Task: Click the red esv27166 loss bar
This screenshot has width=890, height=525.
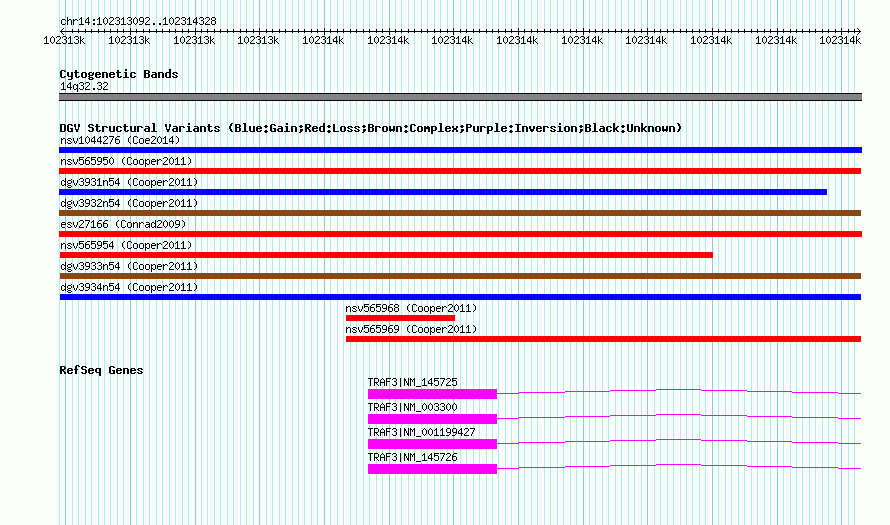Action: [460, 234]
